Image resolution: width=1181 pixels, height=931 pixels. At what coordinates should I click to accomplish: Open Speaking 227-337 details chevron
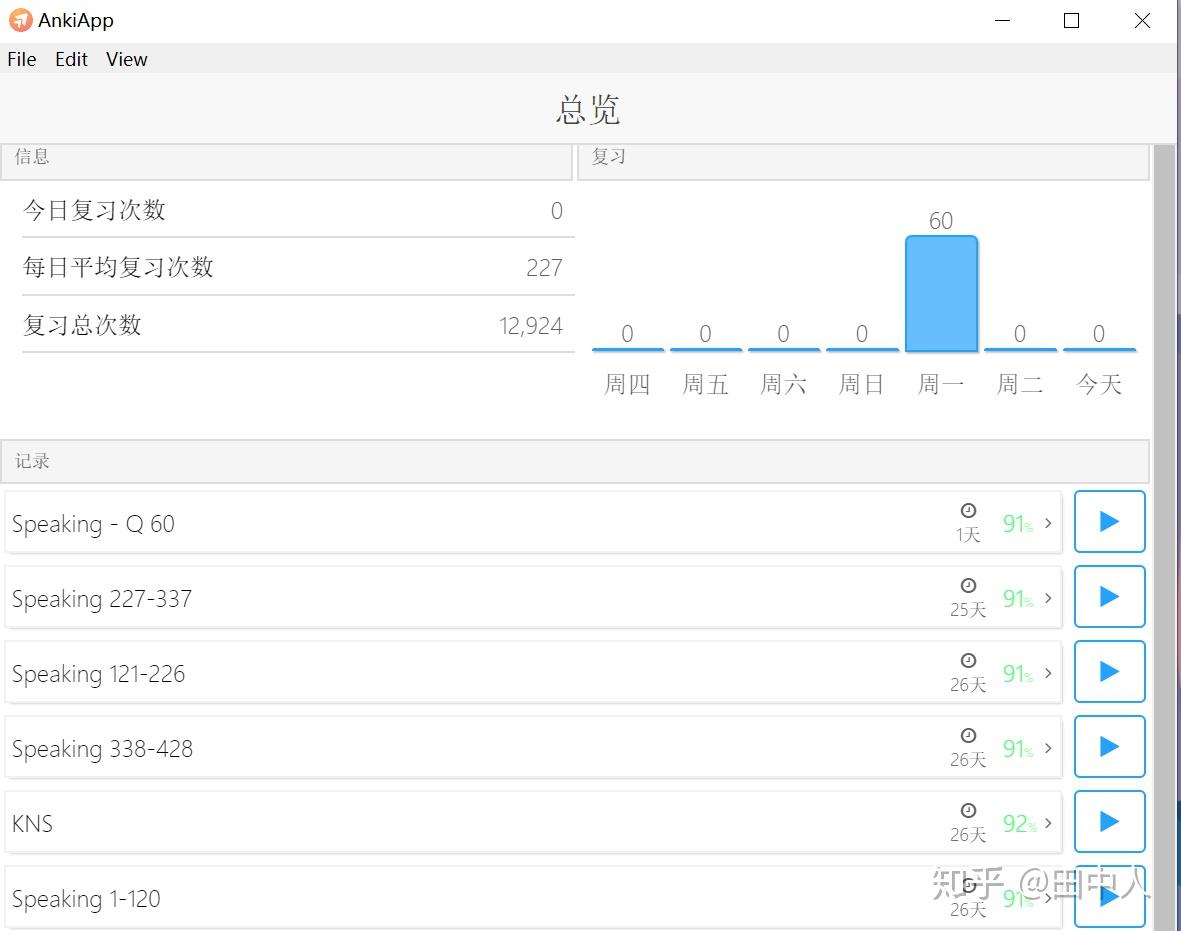(1048, 598)
